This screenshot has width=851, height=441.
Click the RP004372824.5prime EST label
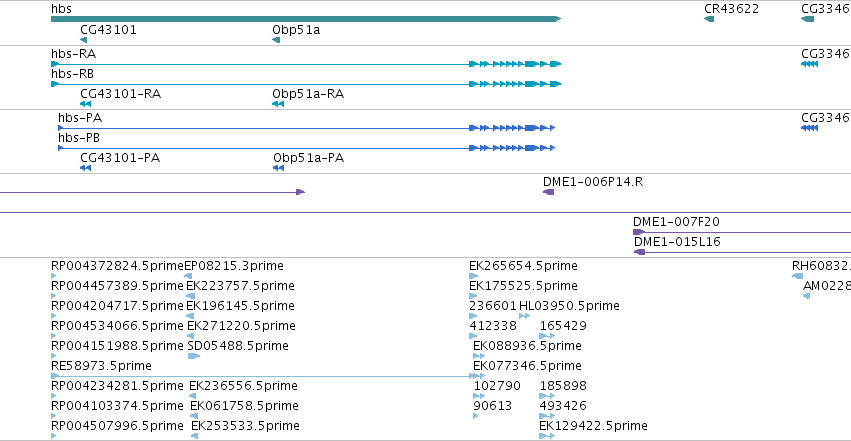117,266
